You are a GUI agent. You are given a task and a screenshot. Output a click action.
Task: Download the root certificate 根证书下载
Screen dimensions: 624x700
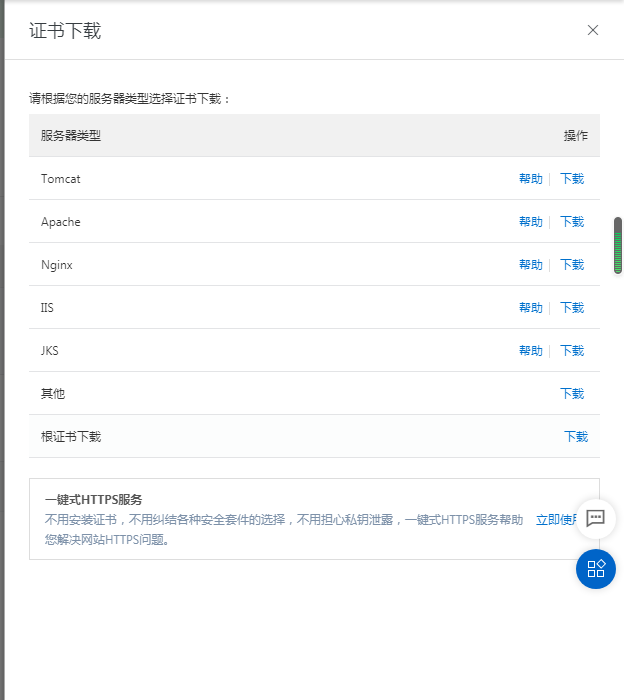click(576, 436)
